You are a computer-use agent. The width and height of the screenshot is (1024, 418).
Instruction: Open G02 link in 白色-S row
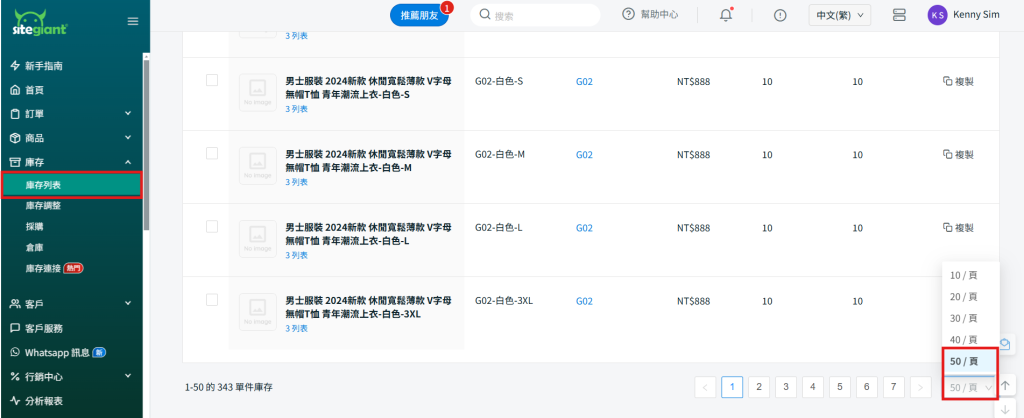click(x=584, y=82)
